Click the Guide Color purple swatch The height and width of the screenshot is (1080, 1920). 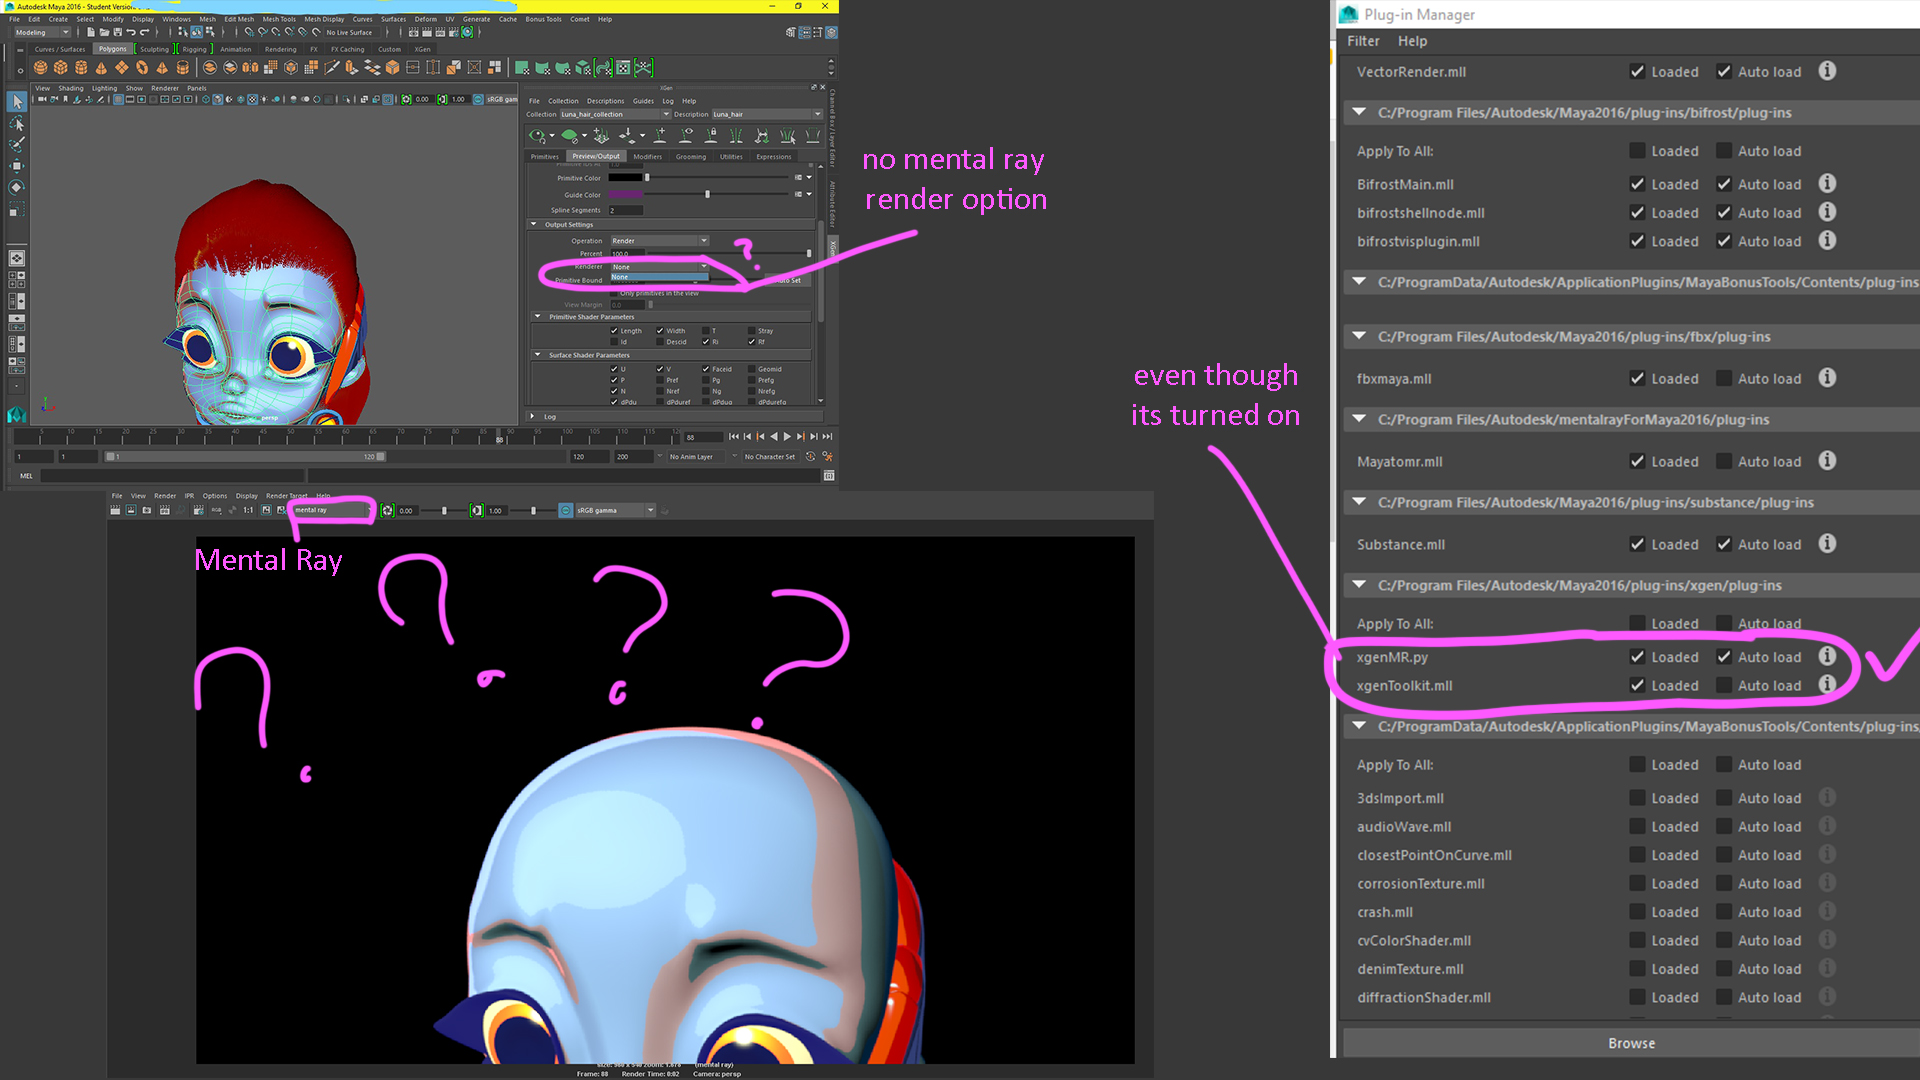tap(625, 194)
